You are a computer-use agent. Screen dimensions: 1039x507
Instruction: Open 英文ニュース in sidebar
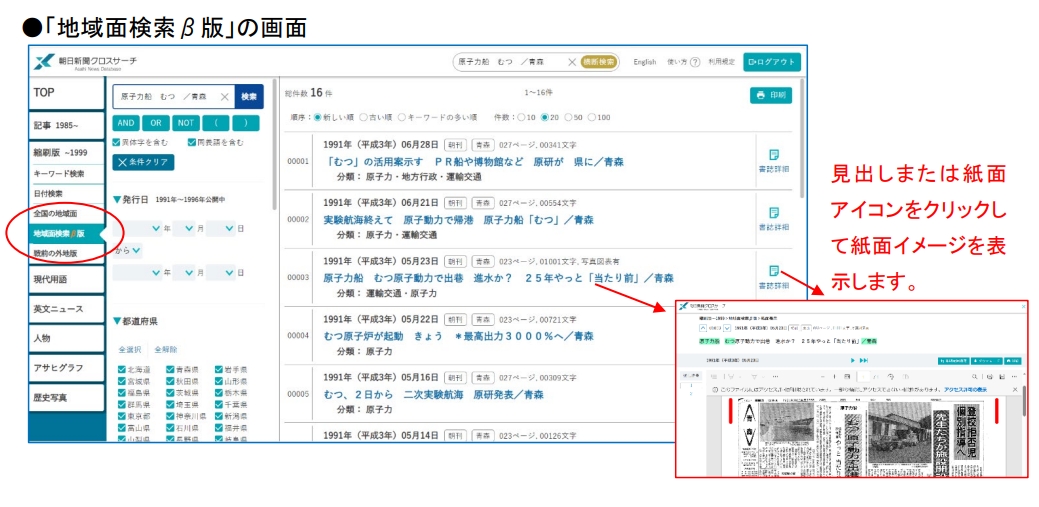[66, 309]
